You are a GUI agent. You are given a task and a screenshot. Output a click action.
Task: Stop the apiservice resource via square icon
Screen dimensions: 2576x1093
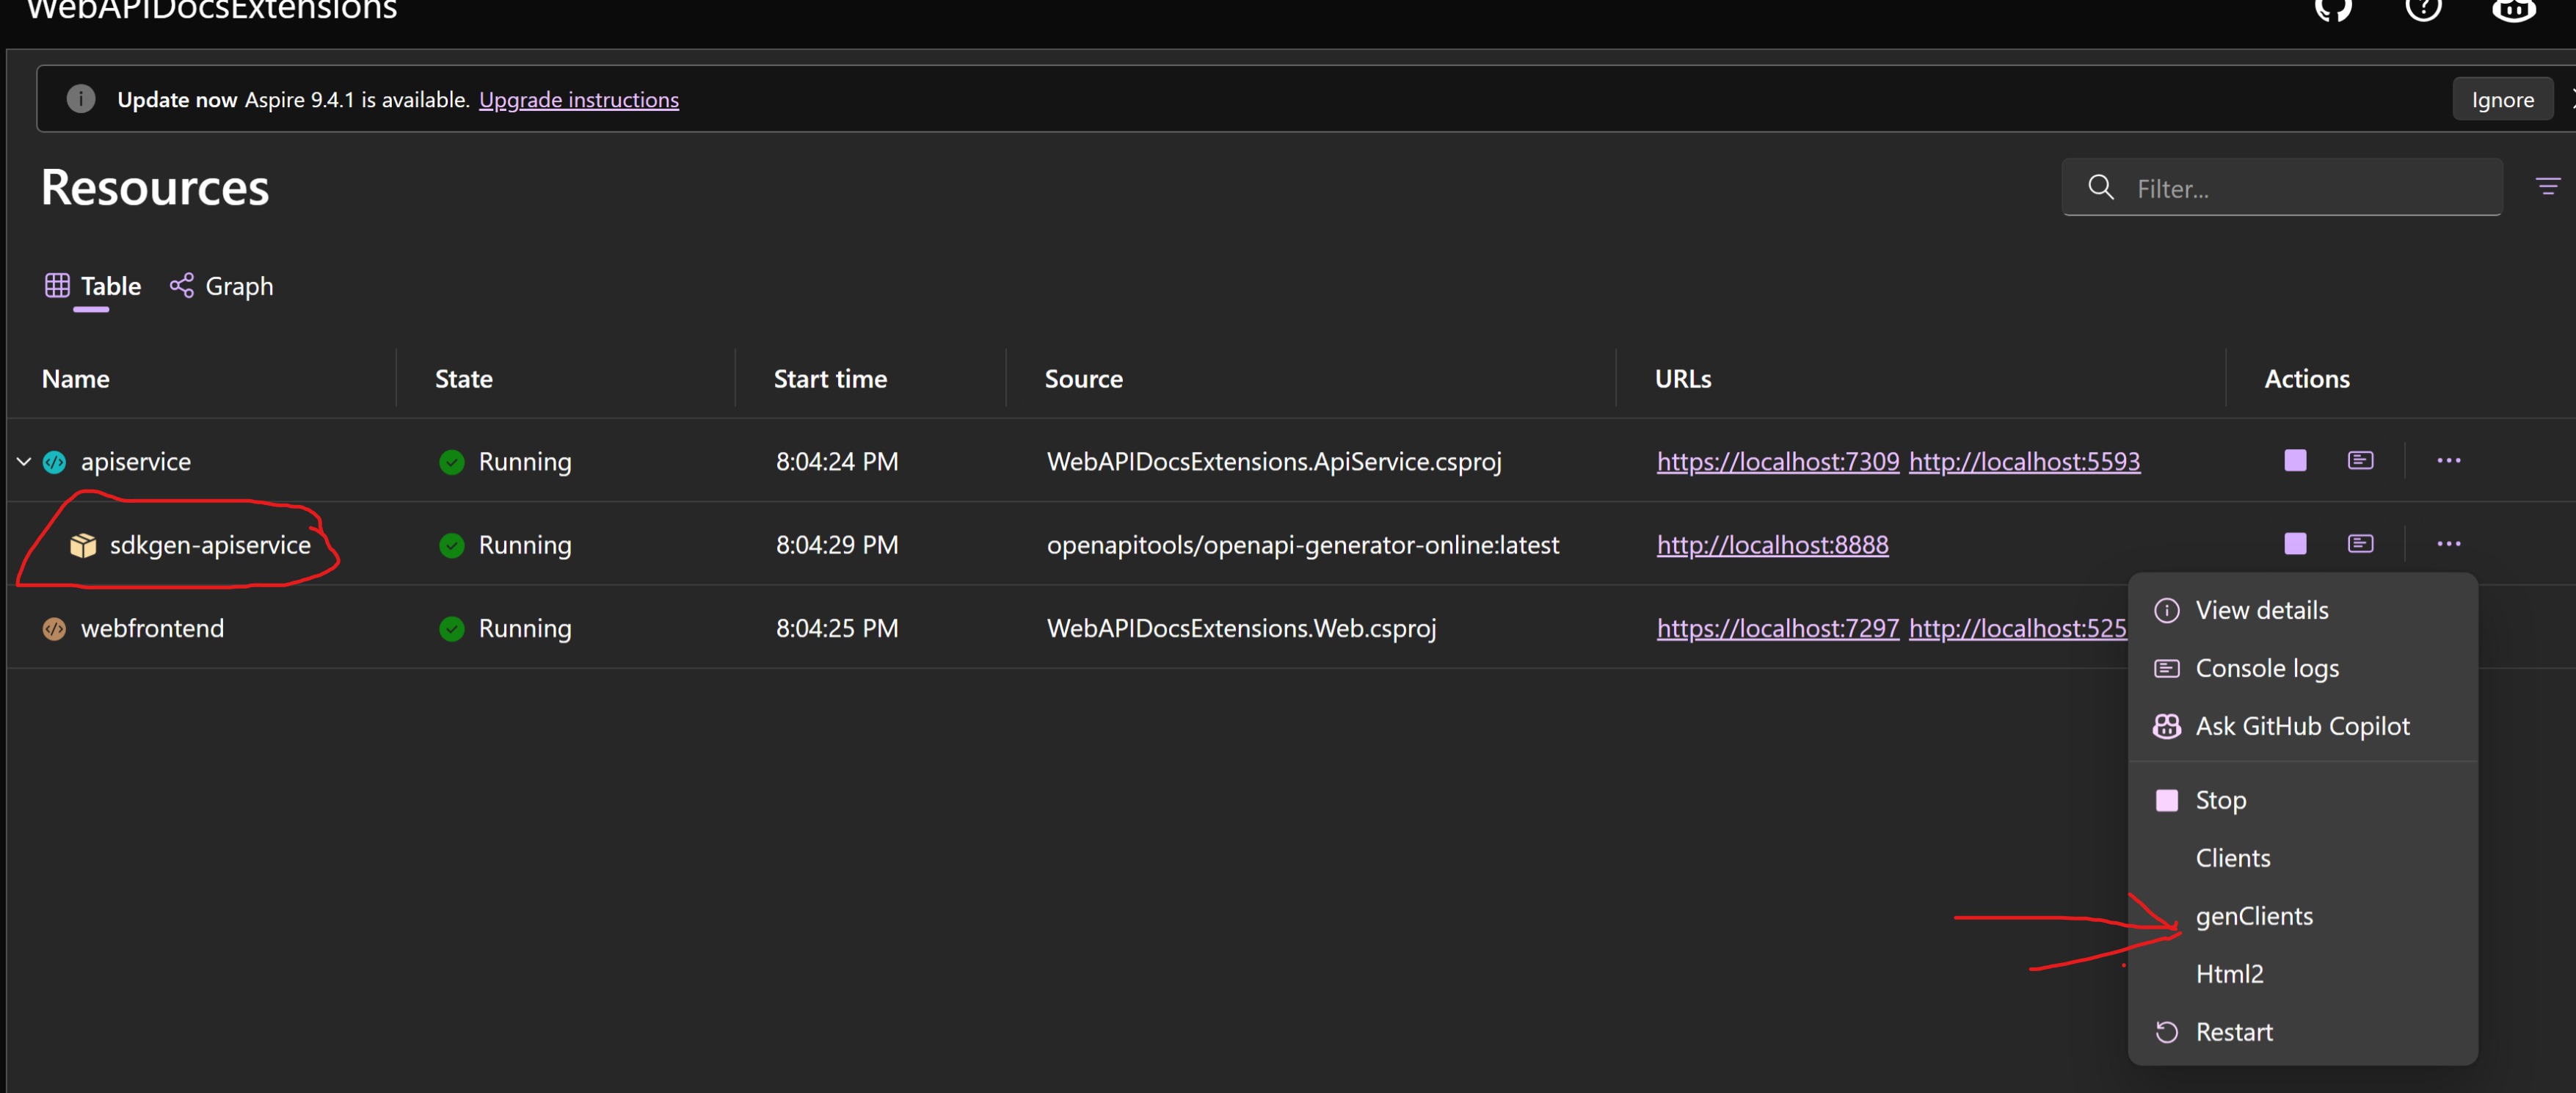pyautogui.click(x=2295, y=460)
